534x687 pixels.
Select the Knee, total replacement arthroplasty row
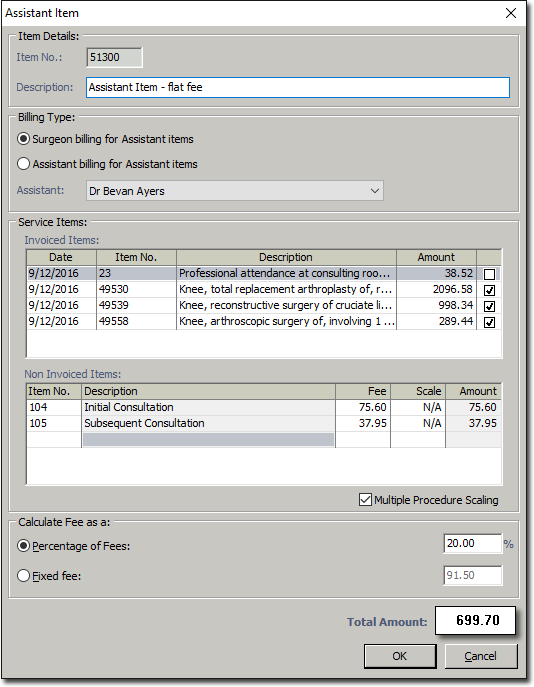tap(263, 289)
